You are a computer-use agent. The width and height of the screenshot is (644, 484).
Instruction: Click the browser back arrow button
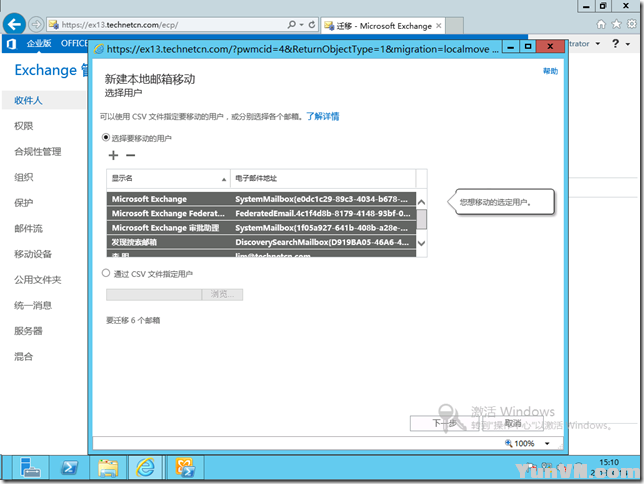14,25
